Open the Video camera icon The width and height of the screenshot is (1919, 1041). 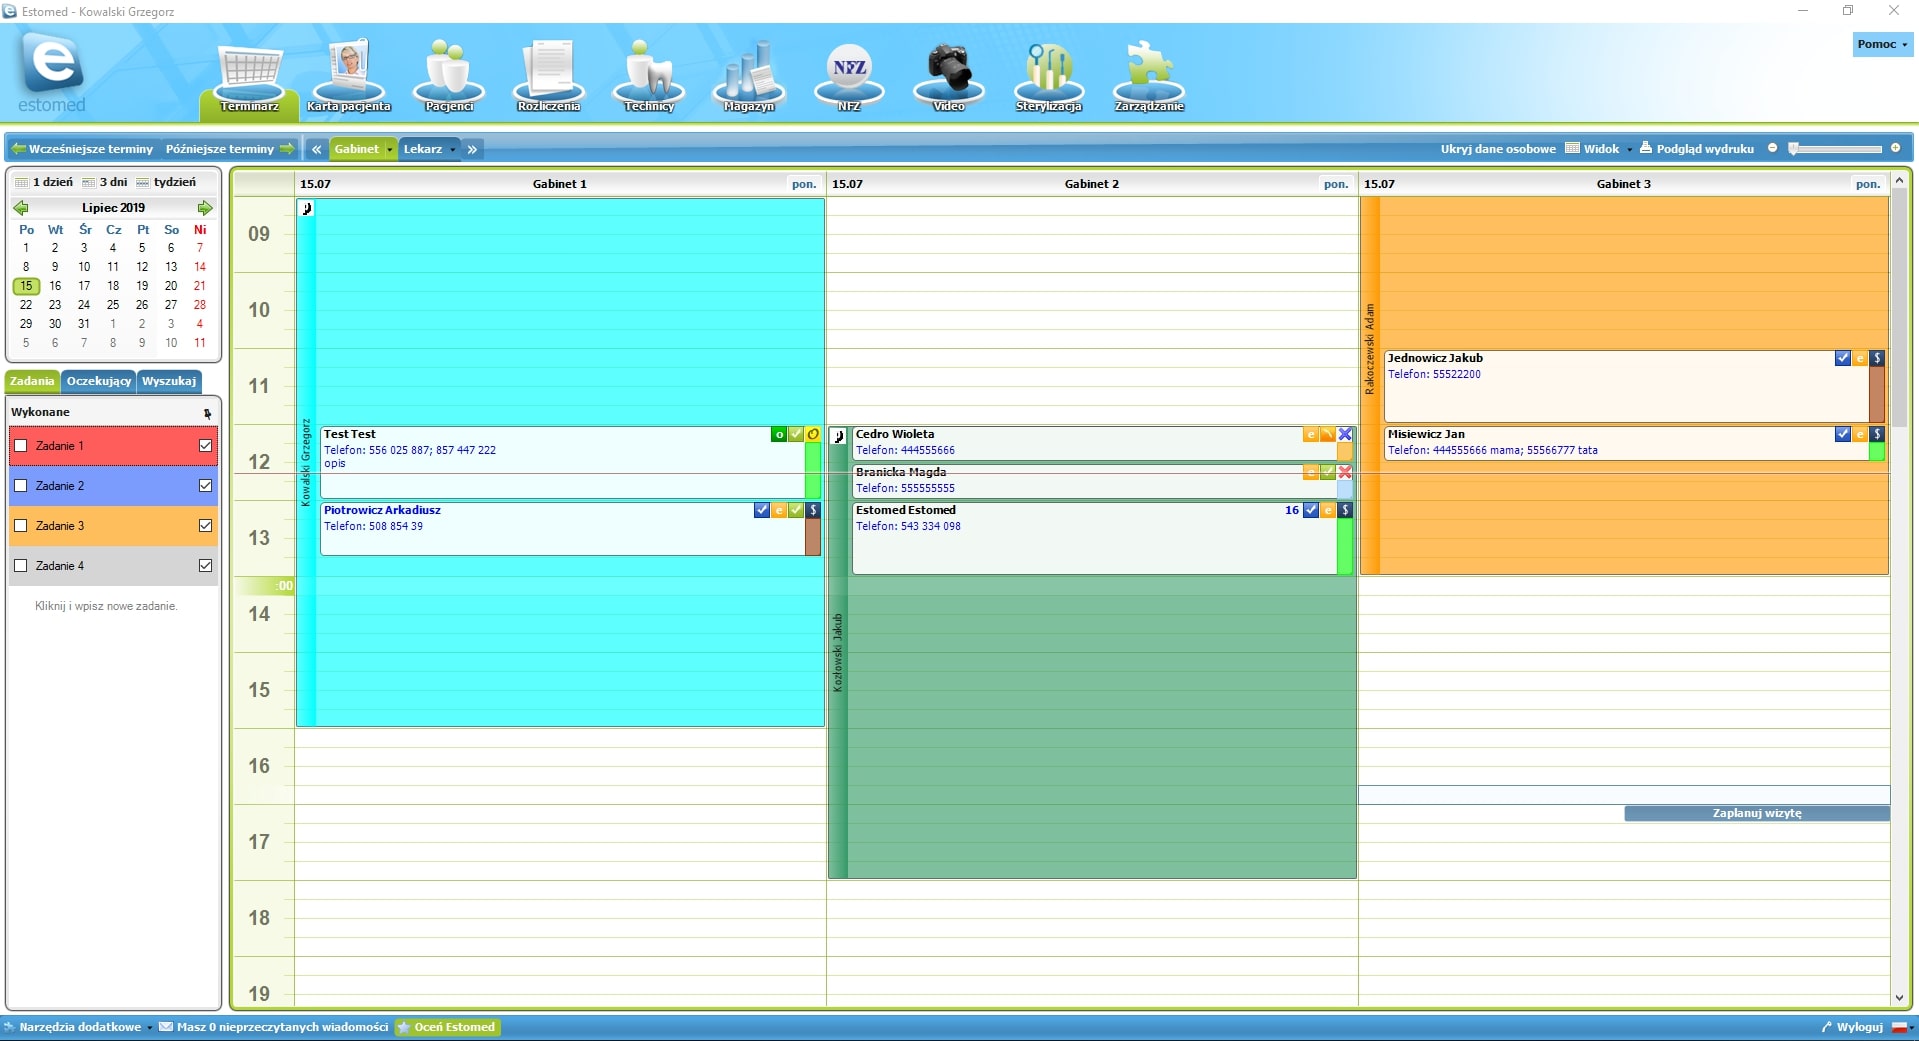tap(948, 76)
